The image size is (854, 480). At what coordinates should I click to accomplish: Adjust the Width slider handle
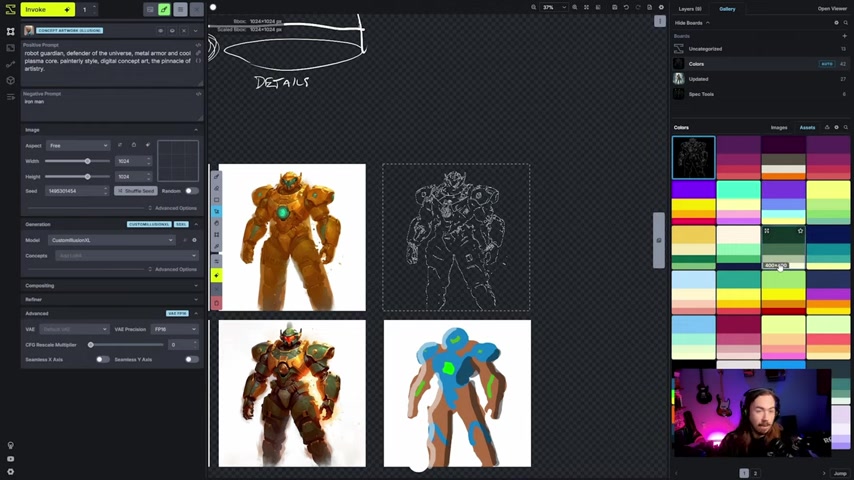87,161
